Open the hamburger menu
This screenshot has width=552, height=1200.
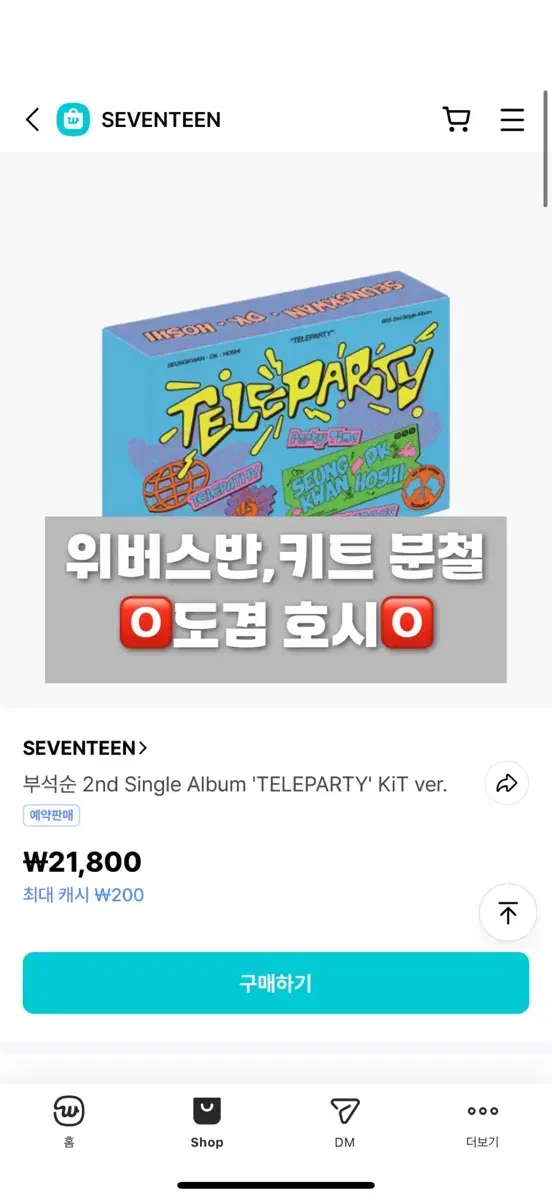tap(512, 120)
